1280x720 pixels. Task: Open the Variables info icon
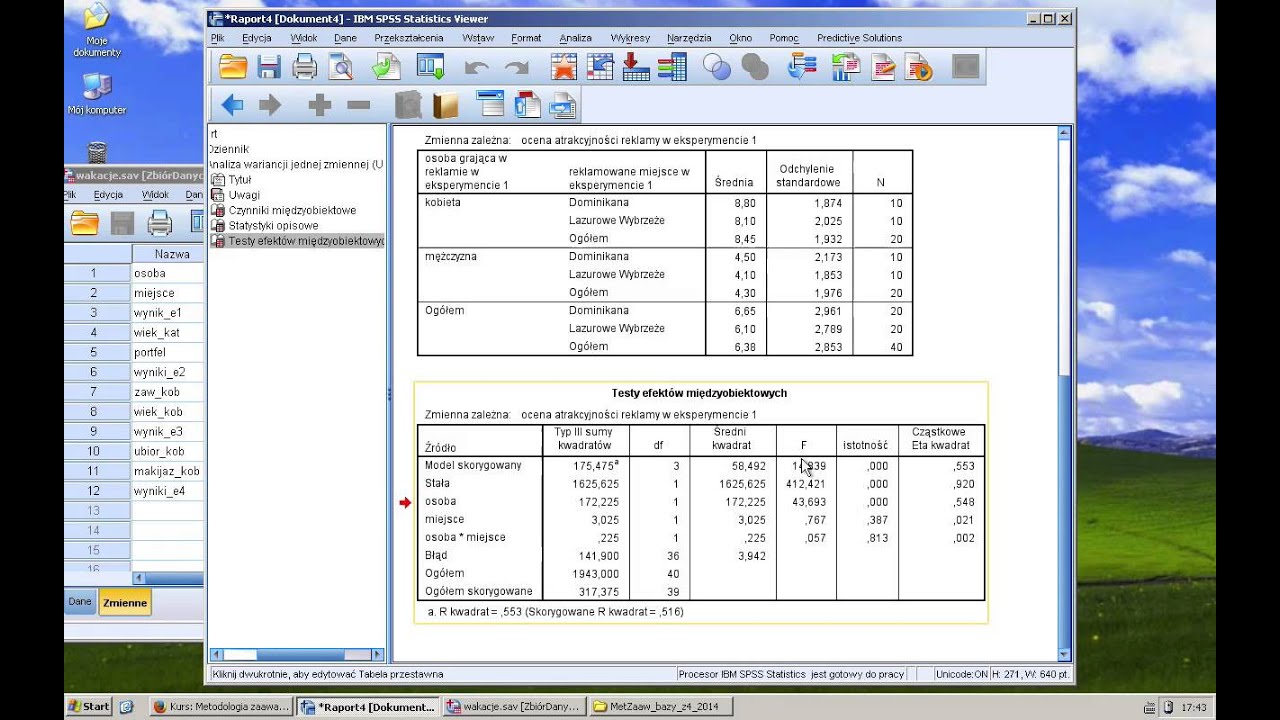tap(672, 67)
